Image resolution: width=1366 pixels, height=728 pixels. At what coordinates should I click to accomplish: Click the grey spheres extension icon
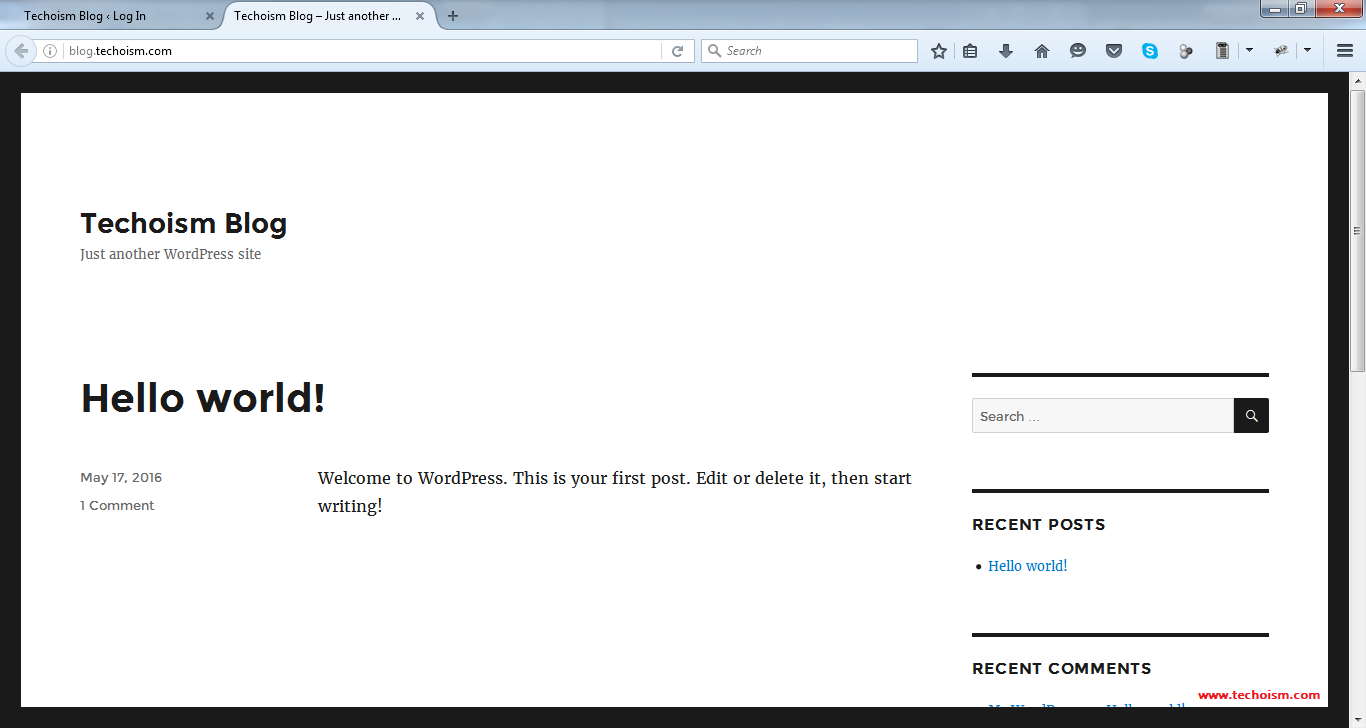tap(1186, 51)
